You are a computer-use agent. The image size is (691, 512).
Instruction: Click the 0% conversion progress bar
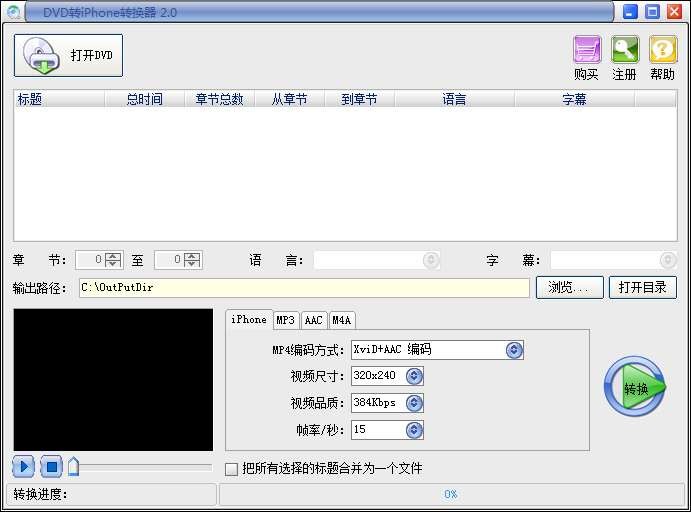(x=451, y=494)
